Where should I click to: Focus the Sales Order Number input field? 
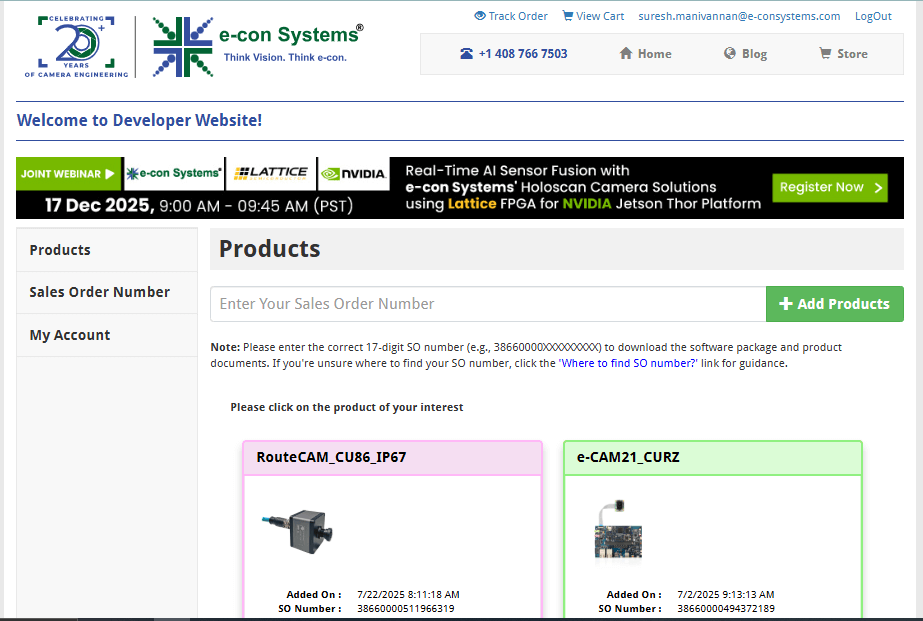tap(488, 304)
